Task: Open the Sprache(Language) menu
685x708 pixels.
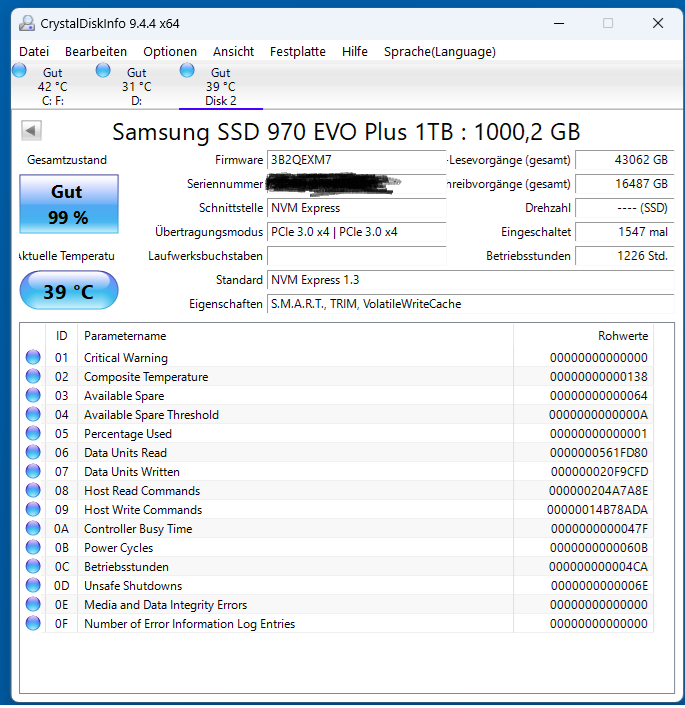Action: click(440, 51)
